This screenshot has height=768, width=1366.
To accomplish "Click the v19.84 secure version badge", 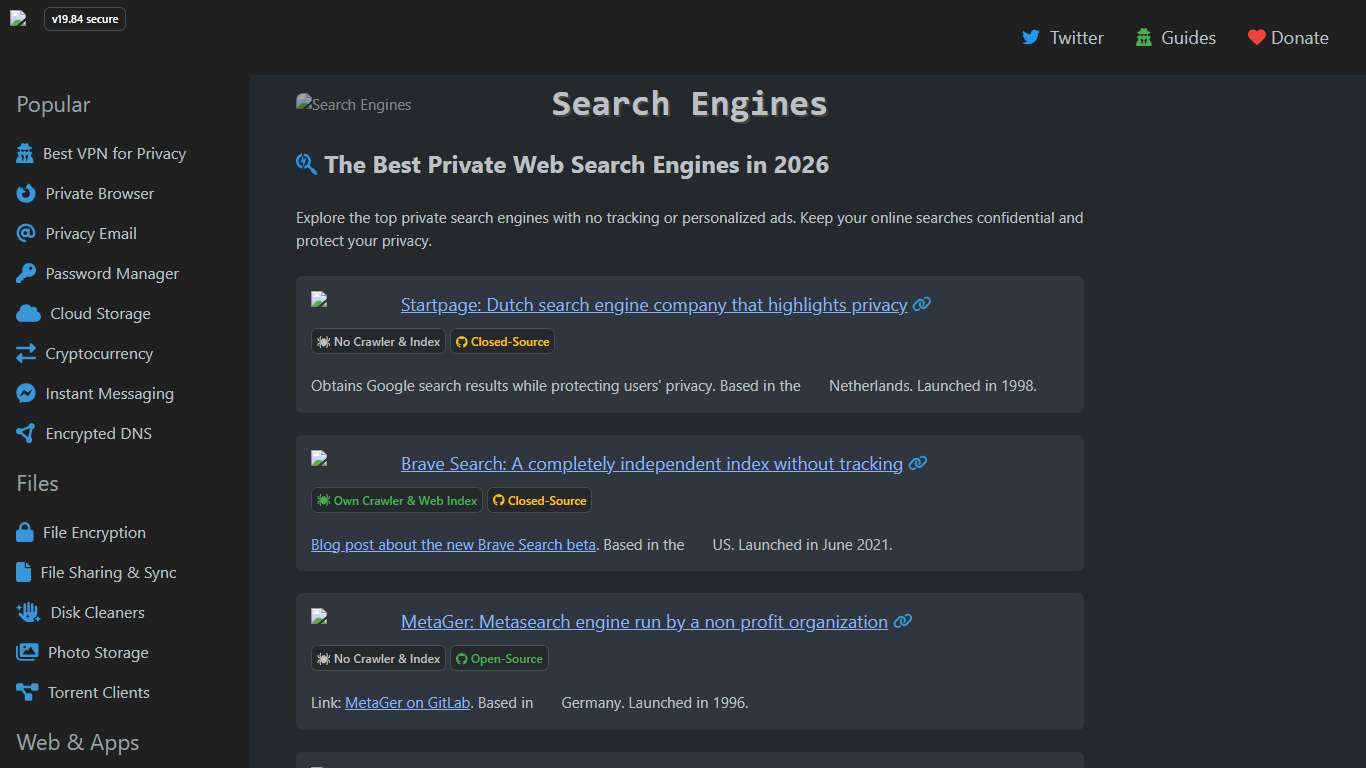I will pyautogui.click(x=85, y=18).
